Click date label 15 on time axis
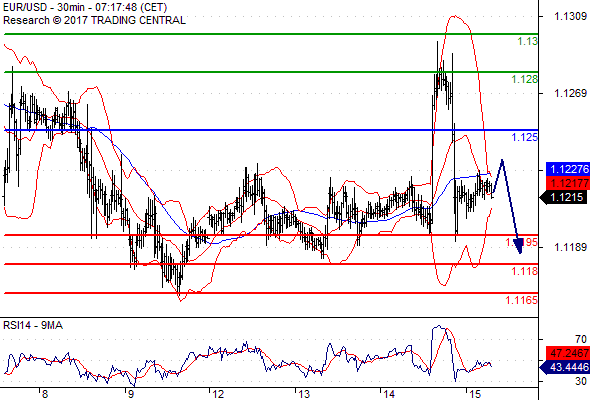 (475, 394)
